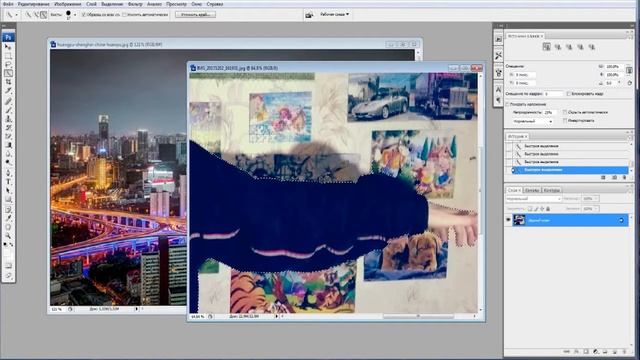This screenshot has width=640, height=360.
Task: Toggle 'Invert' checkbox in Clone Source
Action: 565,121
